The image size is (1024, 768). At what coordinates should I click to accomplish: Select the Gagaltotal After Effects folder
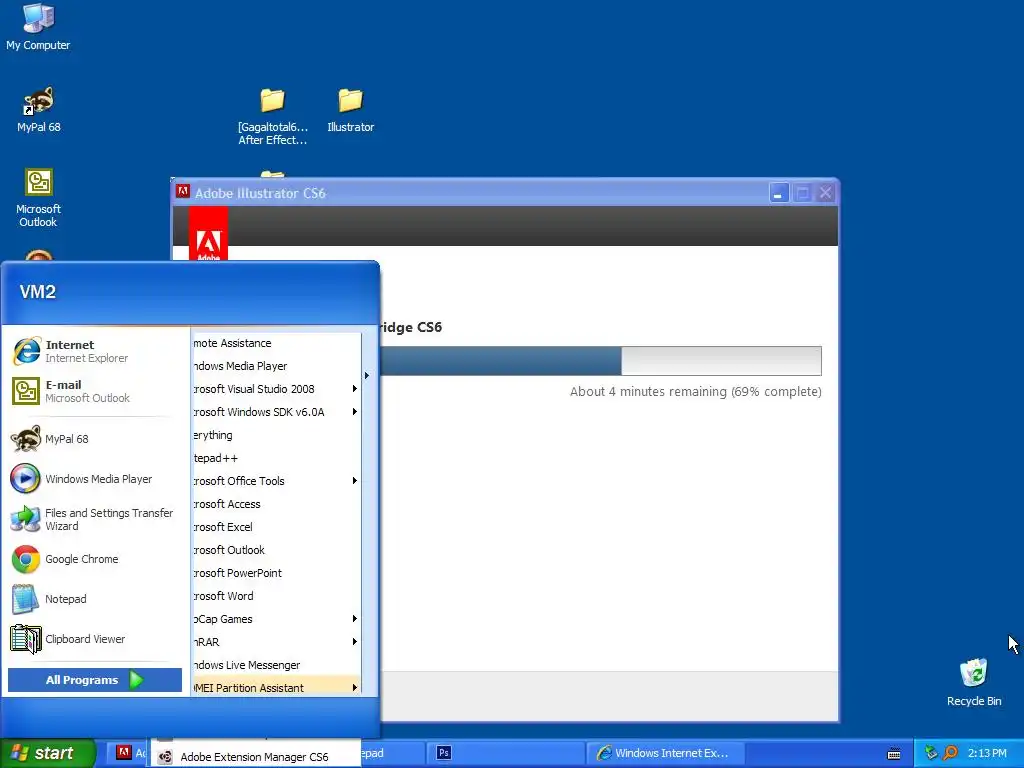(272, 116)
